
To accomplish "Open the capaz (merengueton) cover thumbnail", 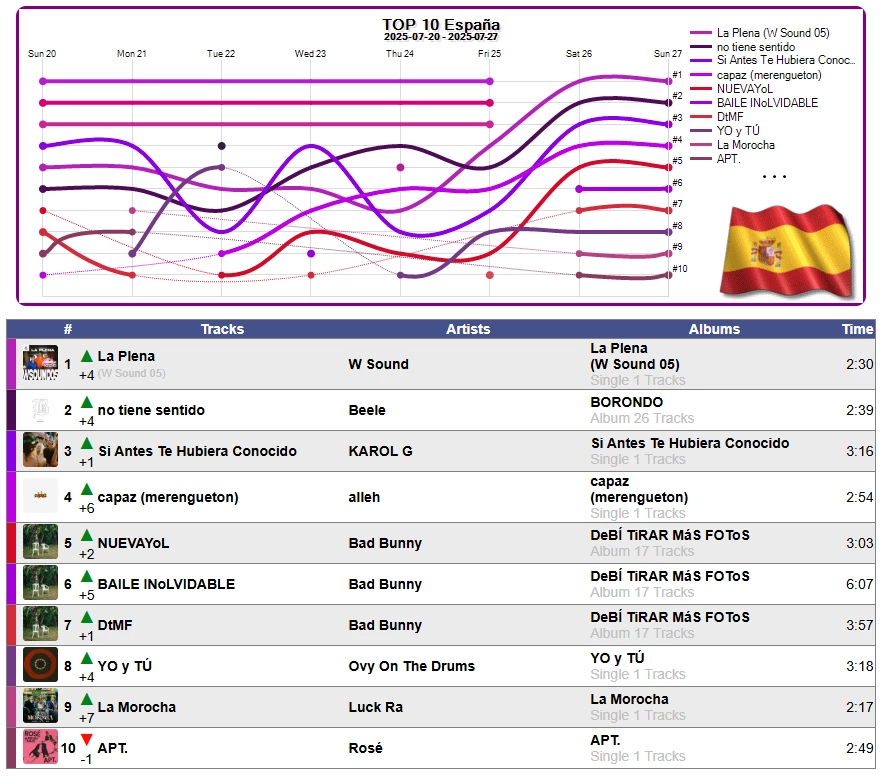I will [40, 495].
